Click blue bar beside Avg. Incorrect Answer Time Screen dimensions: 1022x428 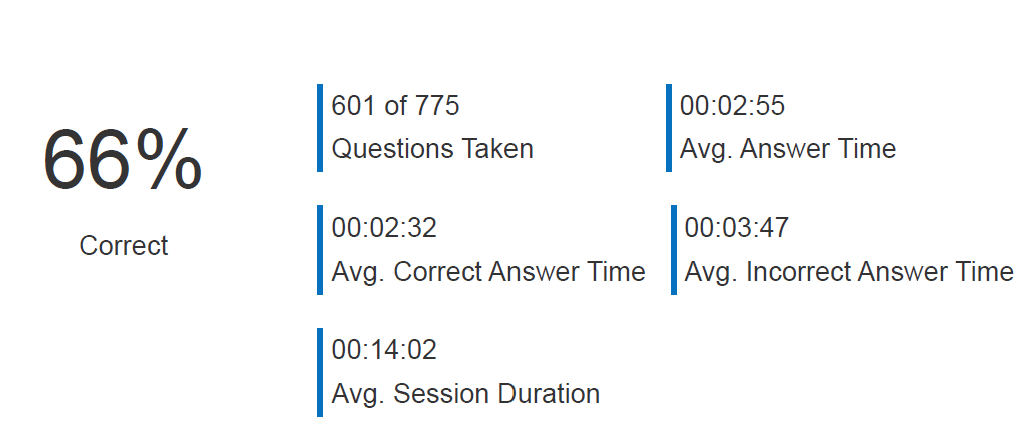click(x=674, y=250)
